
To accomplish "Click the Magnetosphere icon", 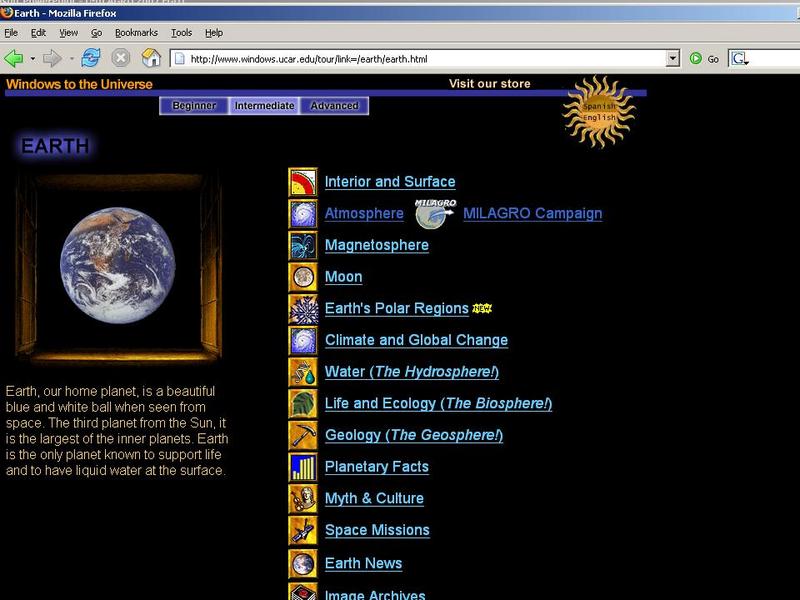I will click(303, 245).
